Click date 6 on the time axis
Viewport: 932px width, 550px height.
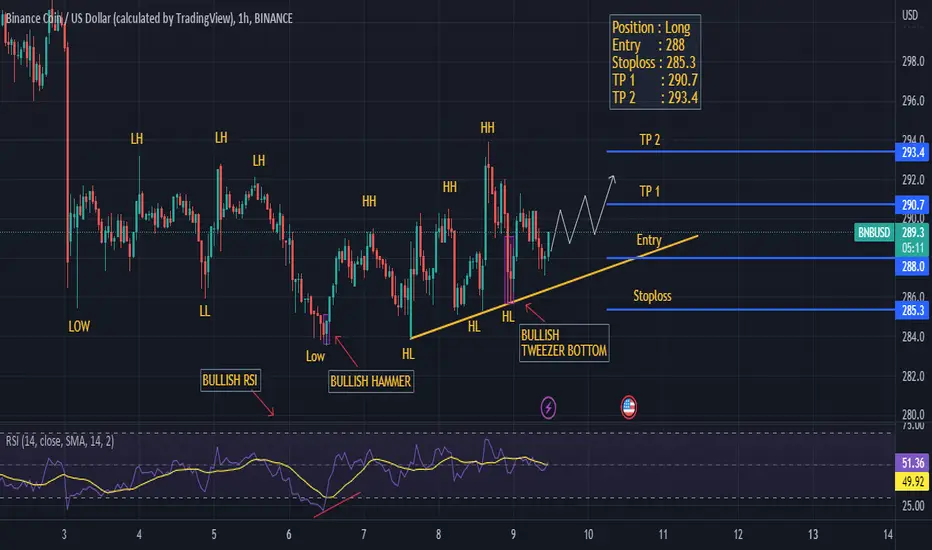tap(289, 534)
